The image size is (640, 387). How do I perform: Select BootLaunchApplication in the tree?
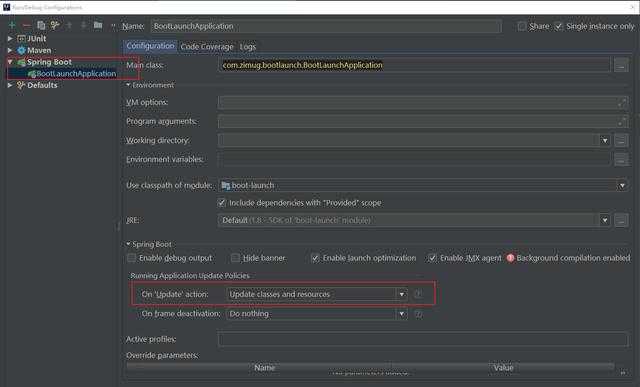(x=76, y=73)
